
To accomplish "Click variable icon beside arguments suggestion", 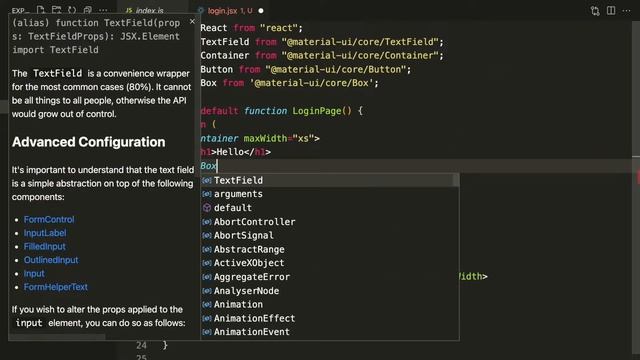I will (x=207, y=194).
